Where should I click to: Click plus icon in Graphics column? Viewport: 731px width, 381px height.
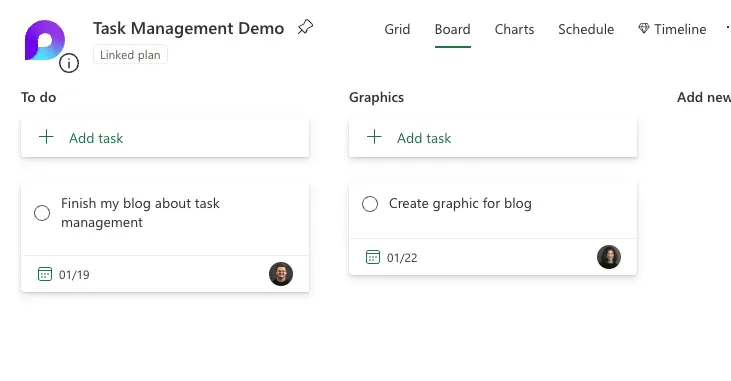coord(374,137)
